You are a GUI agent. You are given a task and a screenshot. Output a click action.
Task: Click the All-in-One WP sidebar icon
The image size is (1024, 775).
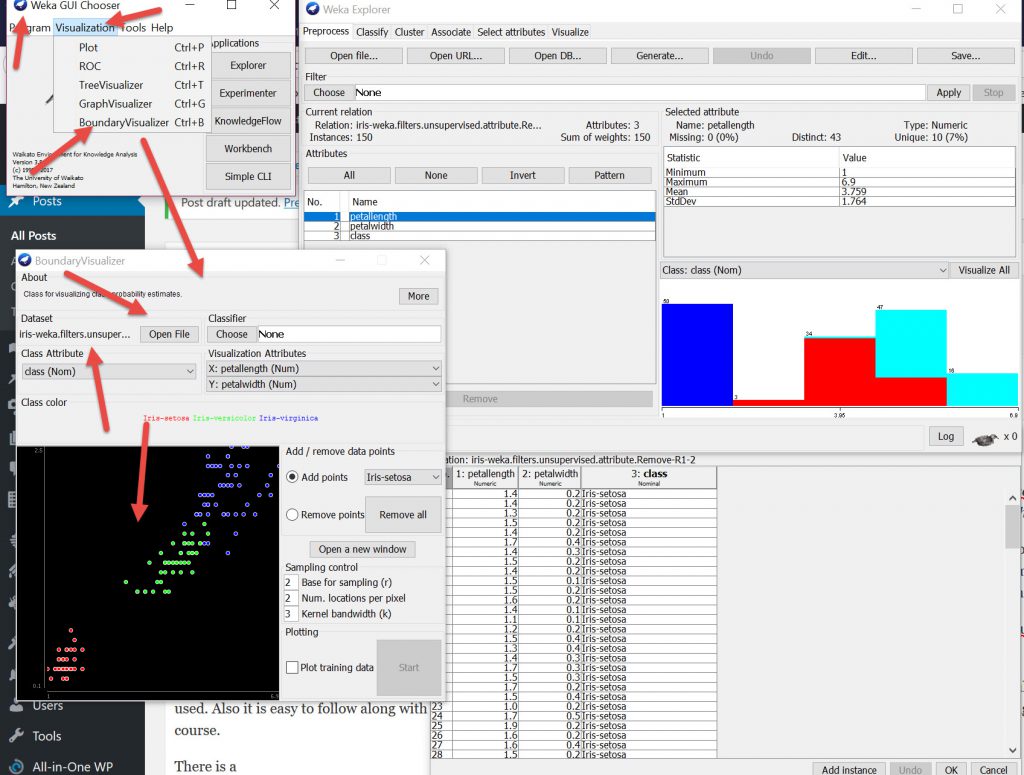tap(16, 767)
